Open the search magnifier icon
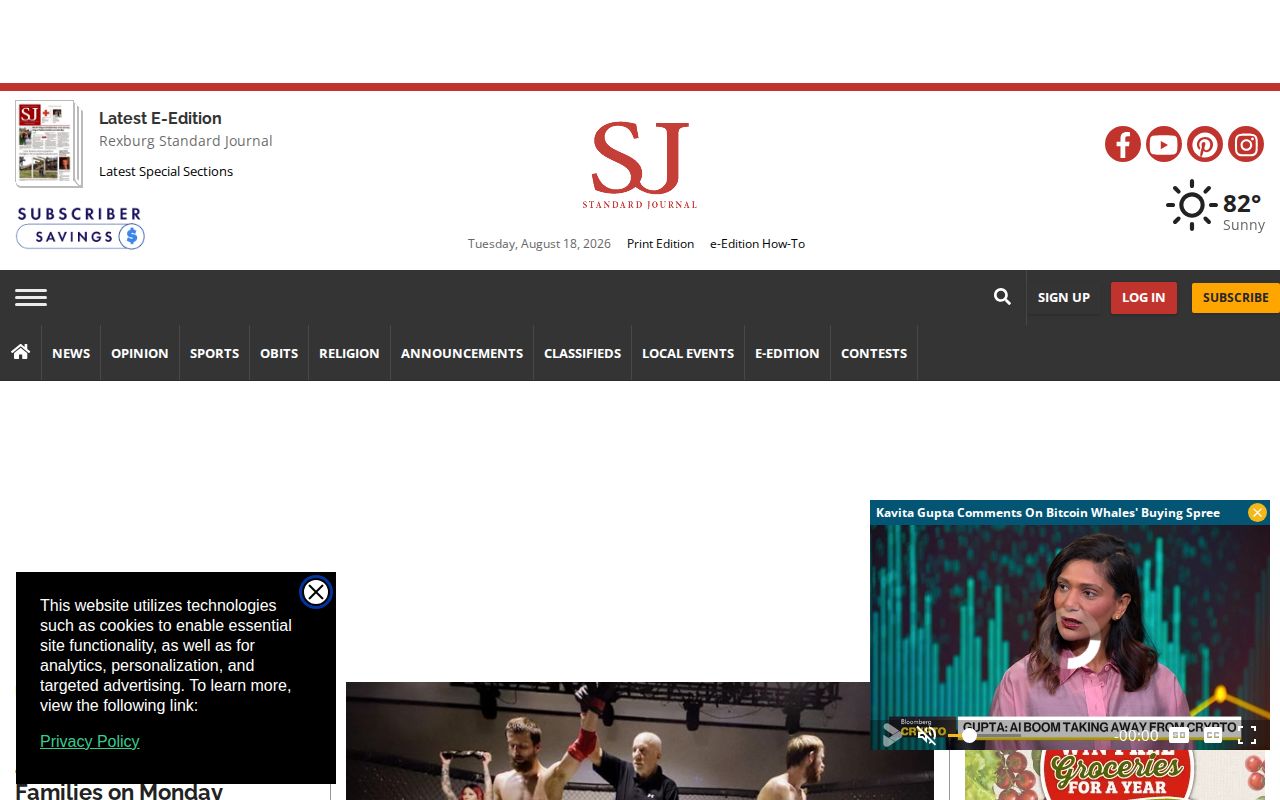The image size is (1280, 800). pos(1002,297)
